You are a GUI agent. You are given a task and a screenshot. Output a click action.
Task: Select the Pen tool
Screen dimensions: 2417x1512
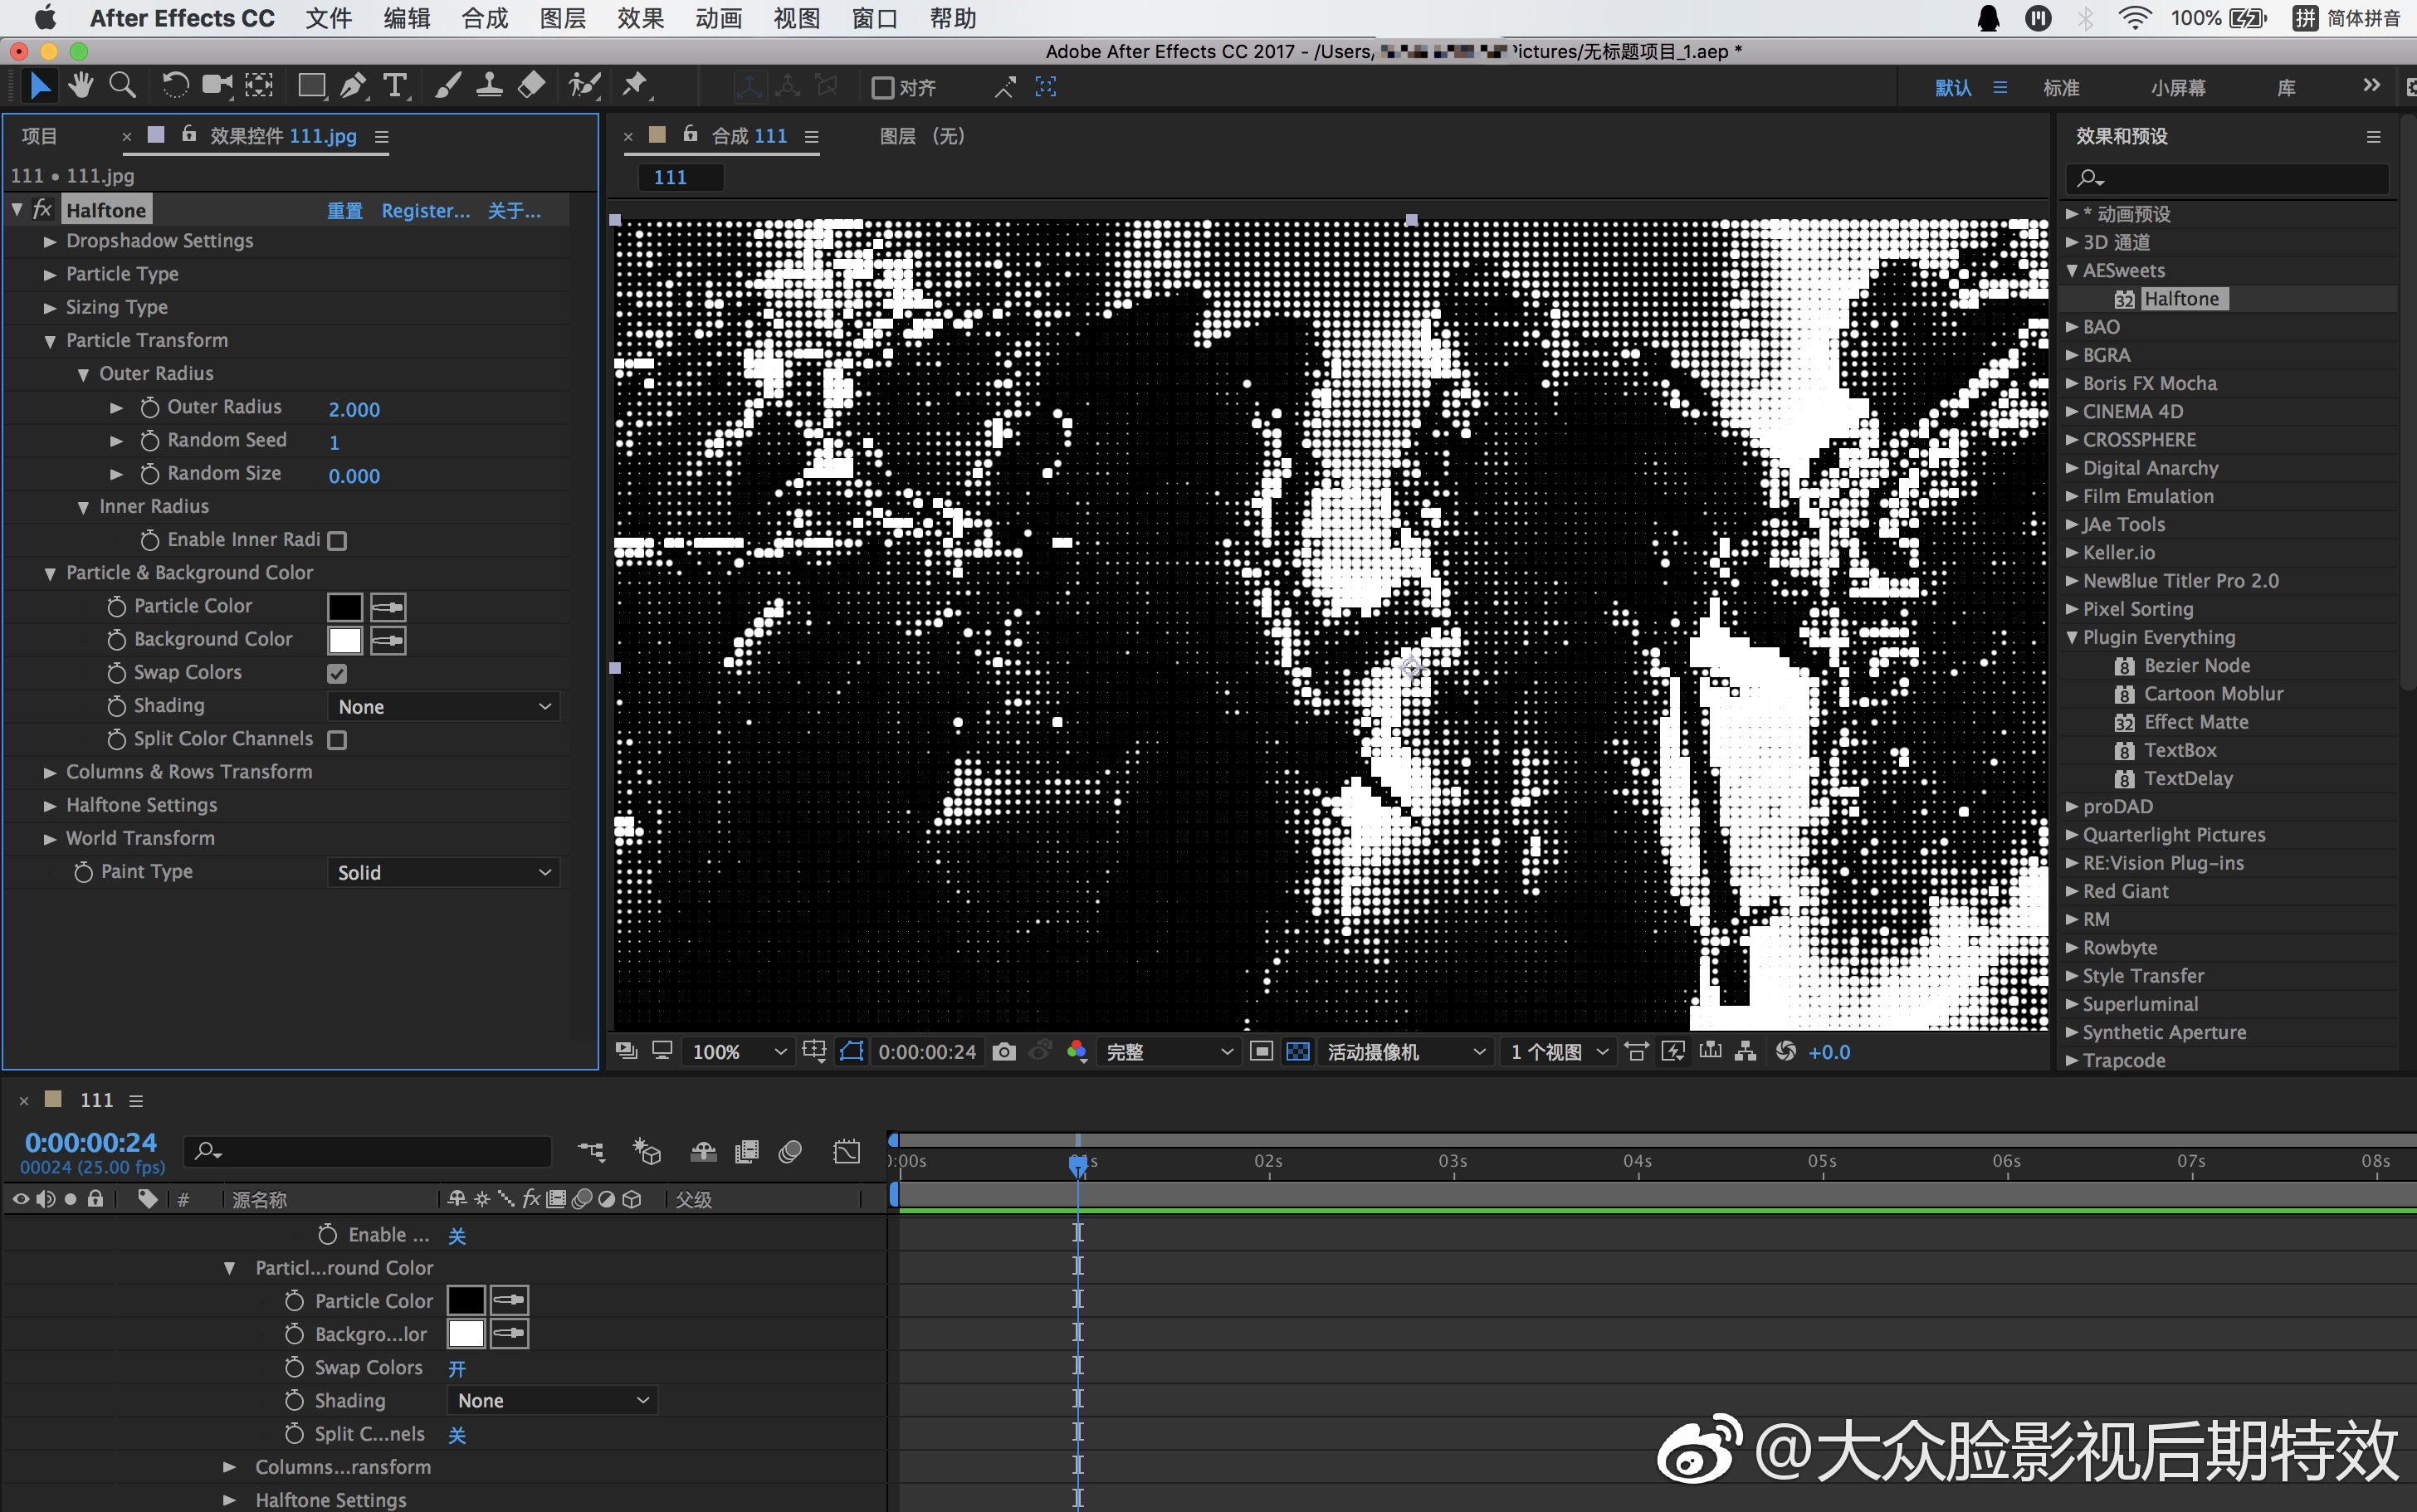pos(352,86)
